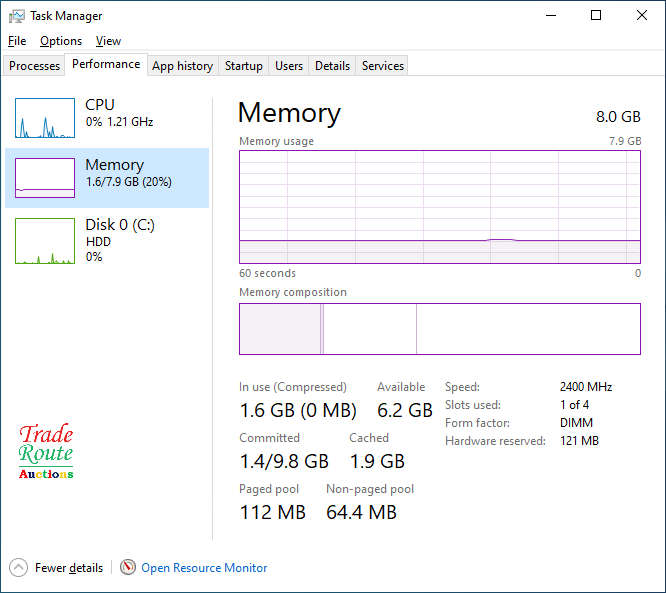The image size is (666, 593).
Task: Click the Resource Monitor gauge icon
Action: pyautogui.click(x=128, y=568)
